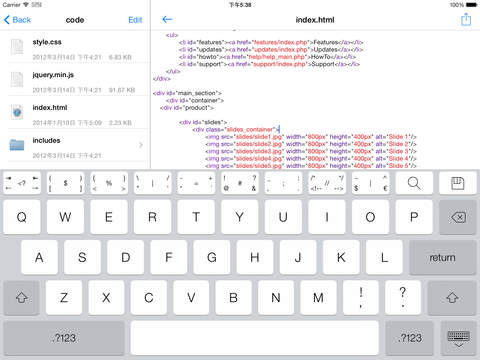This screenshot has height=360, width=480.
Task: Tap the blue includes folder icon
Action: click(x=17, y=145)
